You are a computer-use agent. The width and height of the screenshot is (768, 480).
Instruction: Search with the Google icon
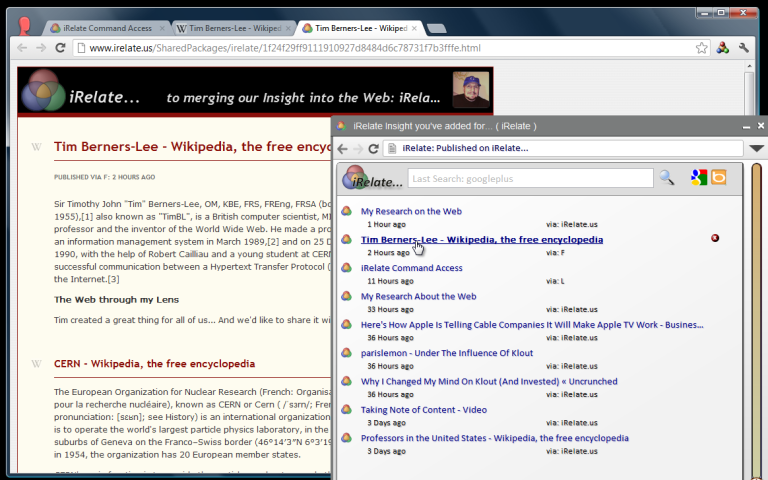tap(699, 177)
